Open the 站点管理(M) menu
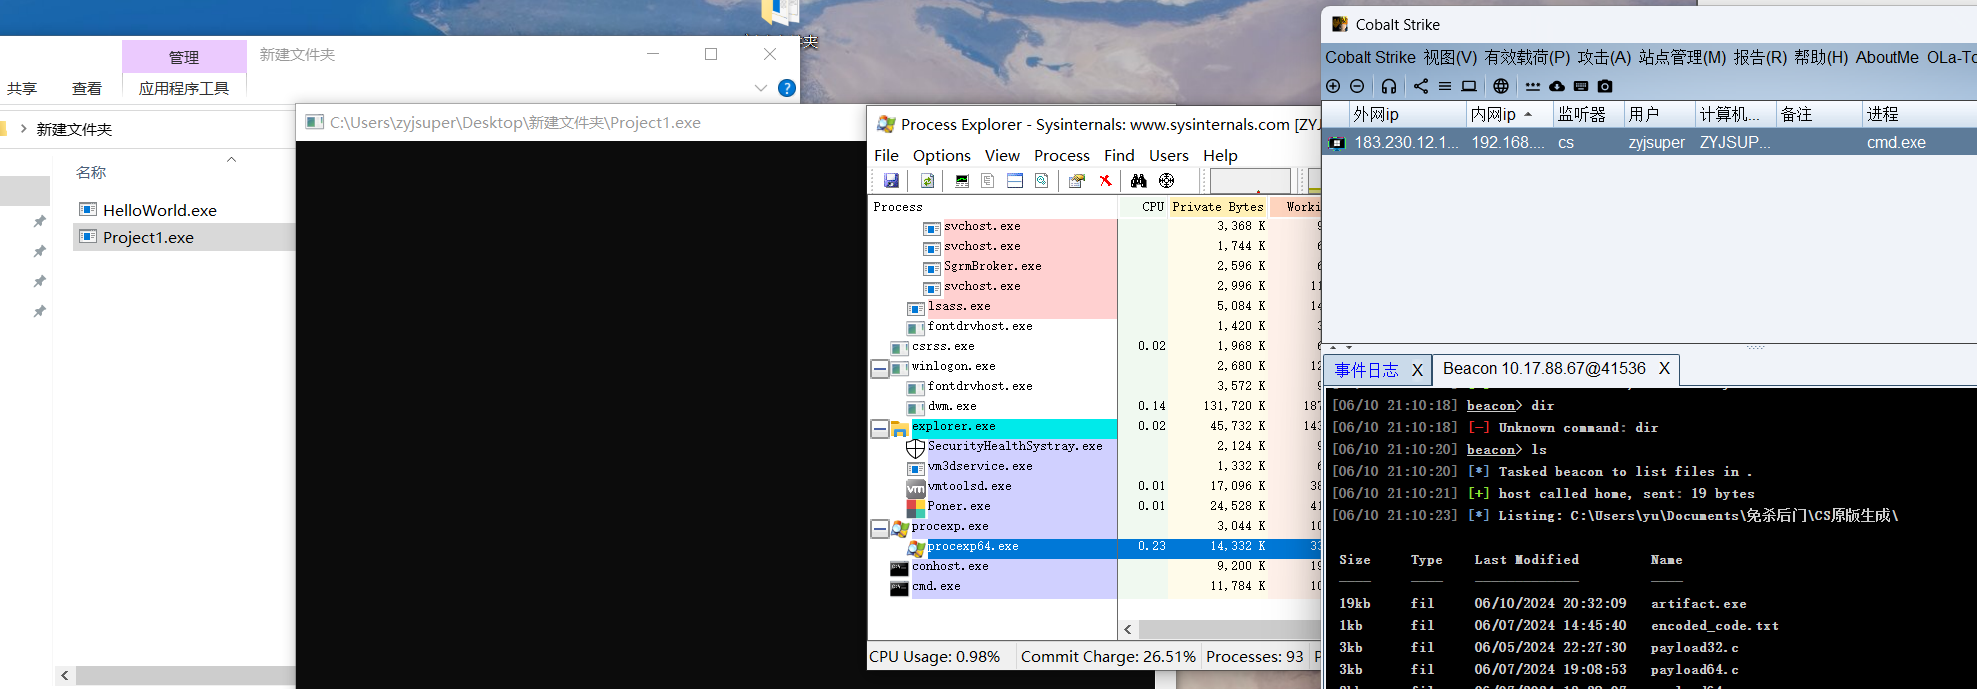The image size is (1977, 689). (1682, 57)
